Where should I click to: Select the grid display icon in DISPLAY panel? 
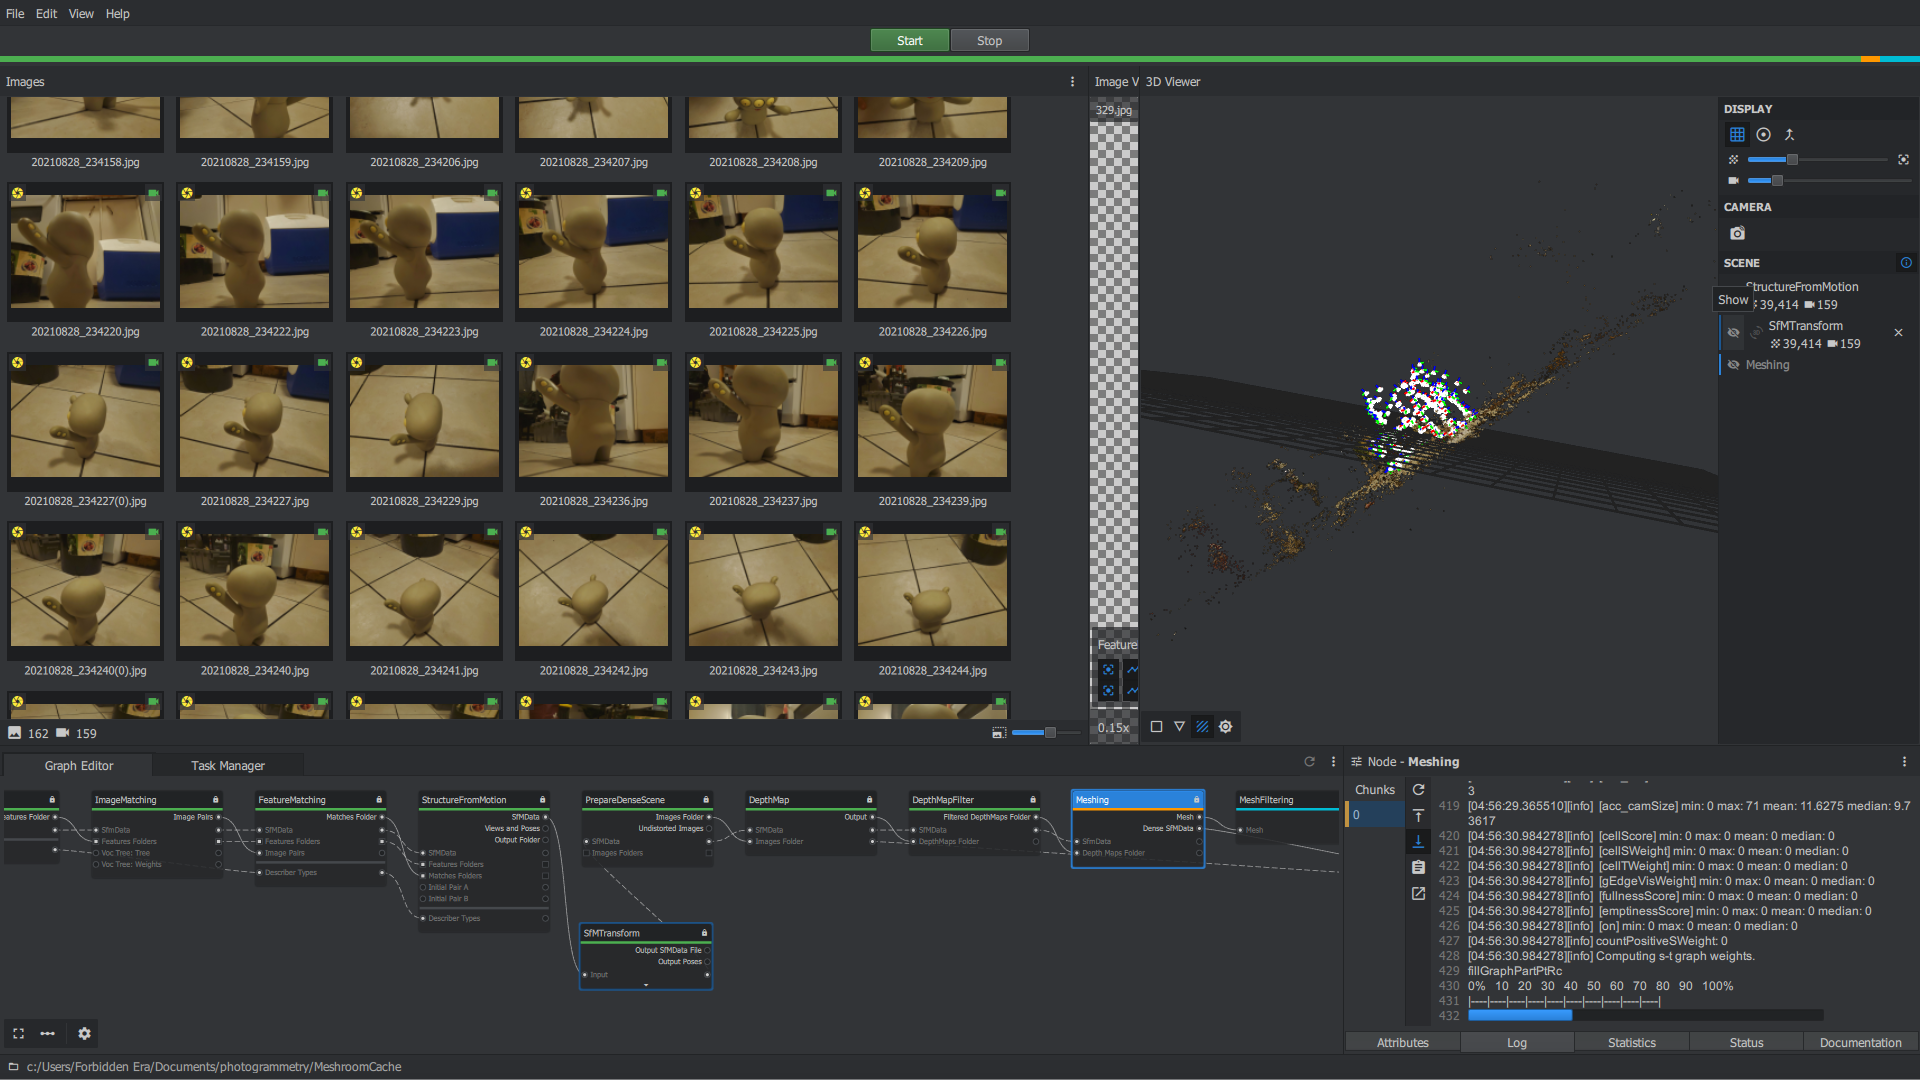[x=1736, y=135]
